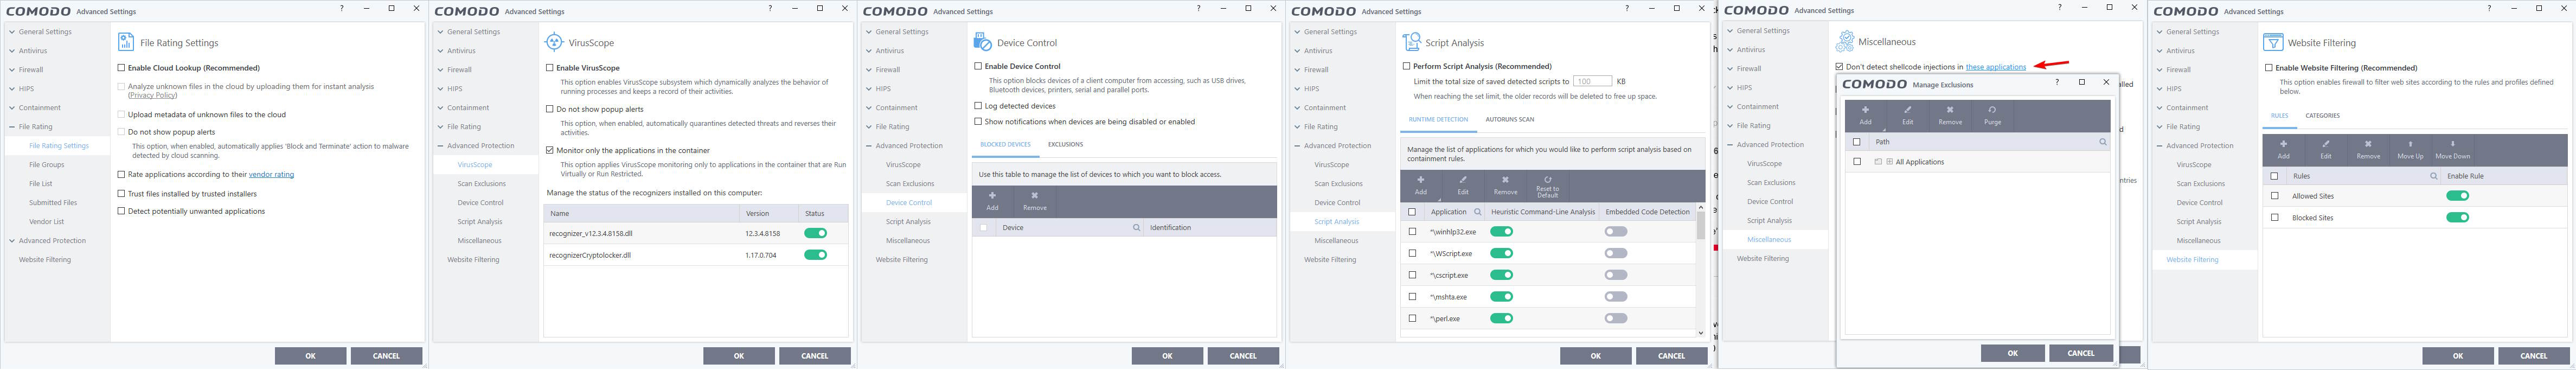Image resolution: width=2576 pixels, height=370 pixels.
Task: Select the Rules tab in Website Filtering
Action: [x=2279, y=116]
